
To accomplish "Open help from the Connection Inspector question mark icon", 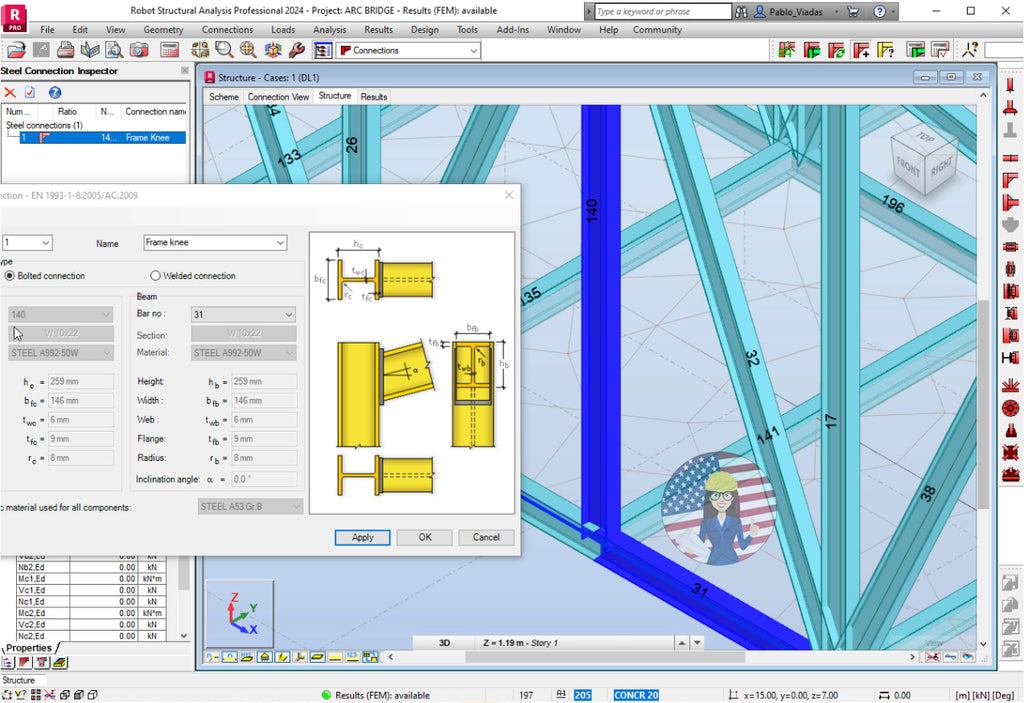I will 56,92.
